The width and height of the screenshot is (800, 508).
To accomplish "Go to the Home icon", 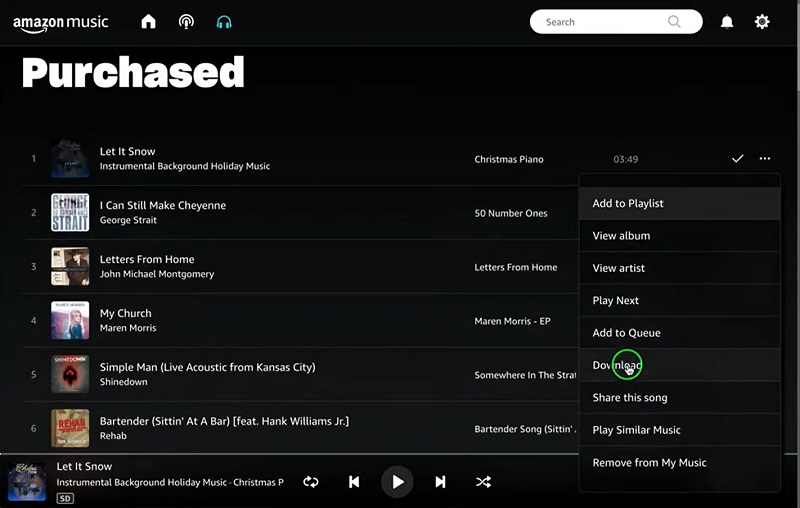I will click(149, 22).
